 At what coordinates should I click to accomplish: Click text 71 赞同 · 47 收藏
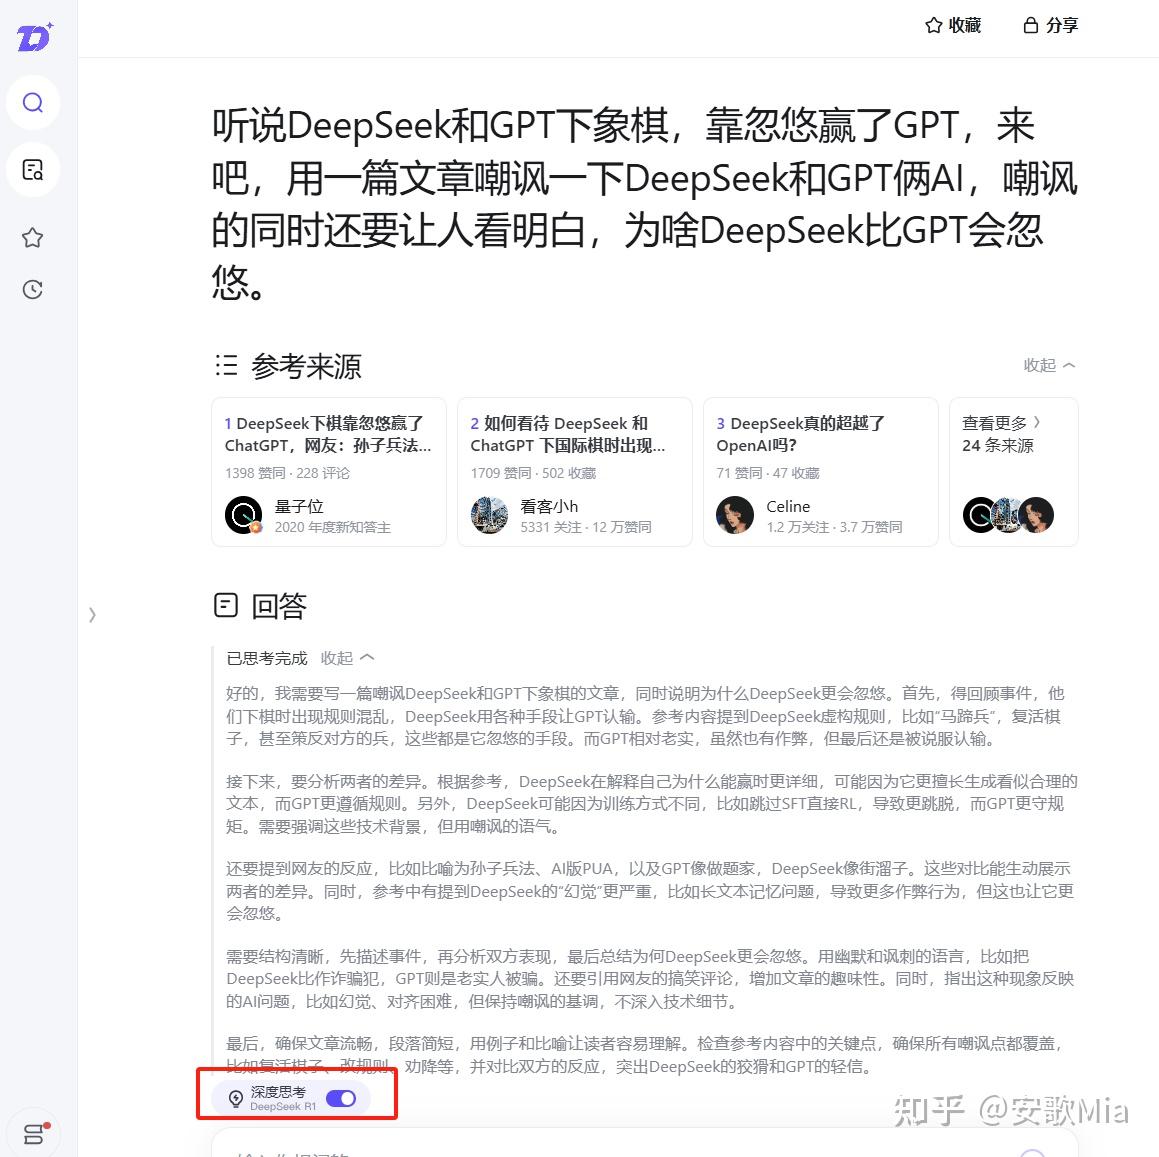coord(768,473)
